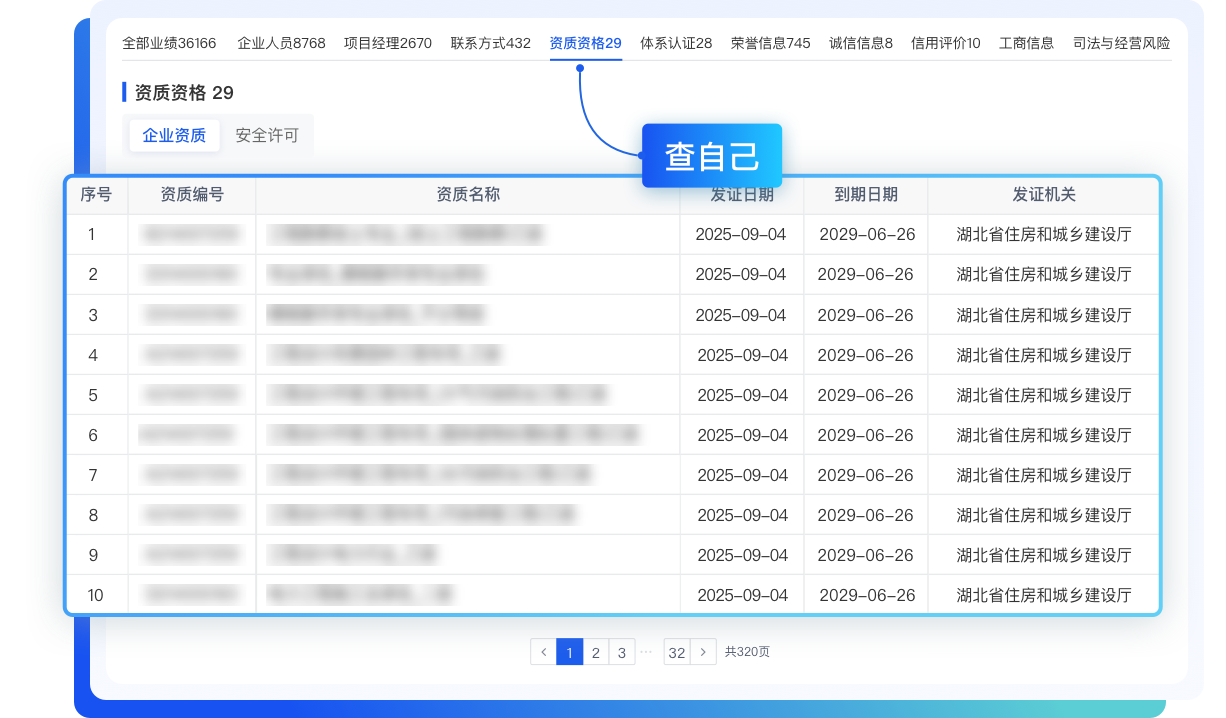Click the 查自己 button
Image resolution: width=1226 pixels, height=718 pixels.
[x=711, y=156]
